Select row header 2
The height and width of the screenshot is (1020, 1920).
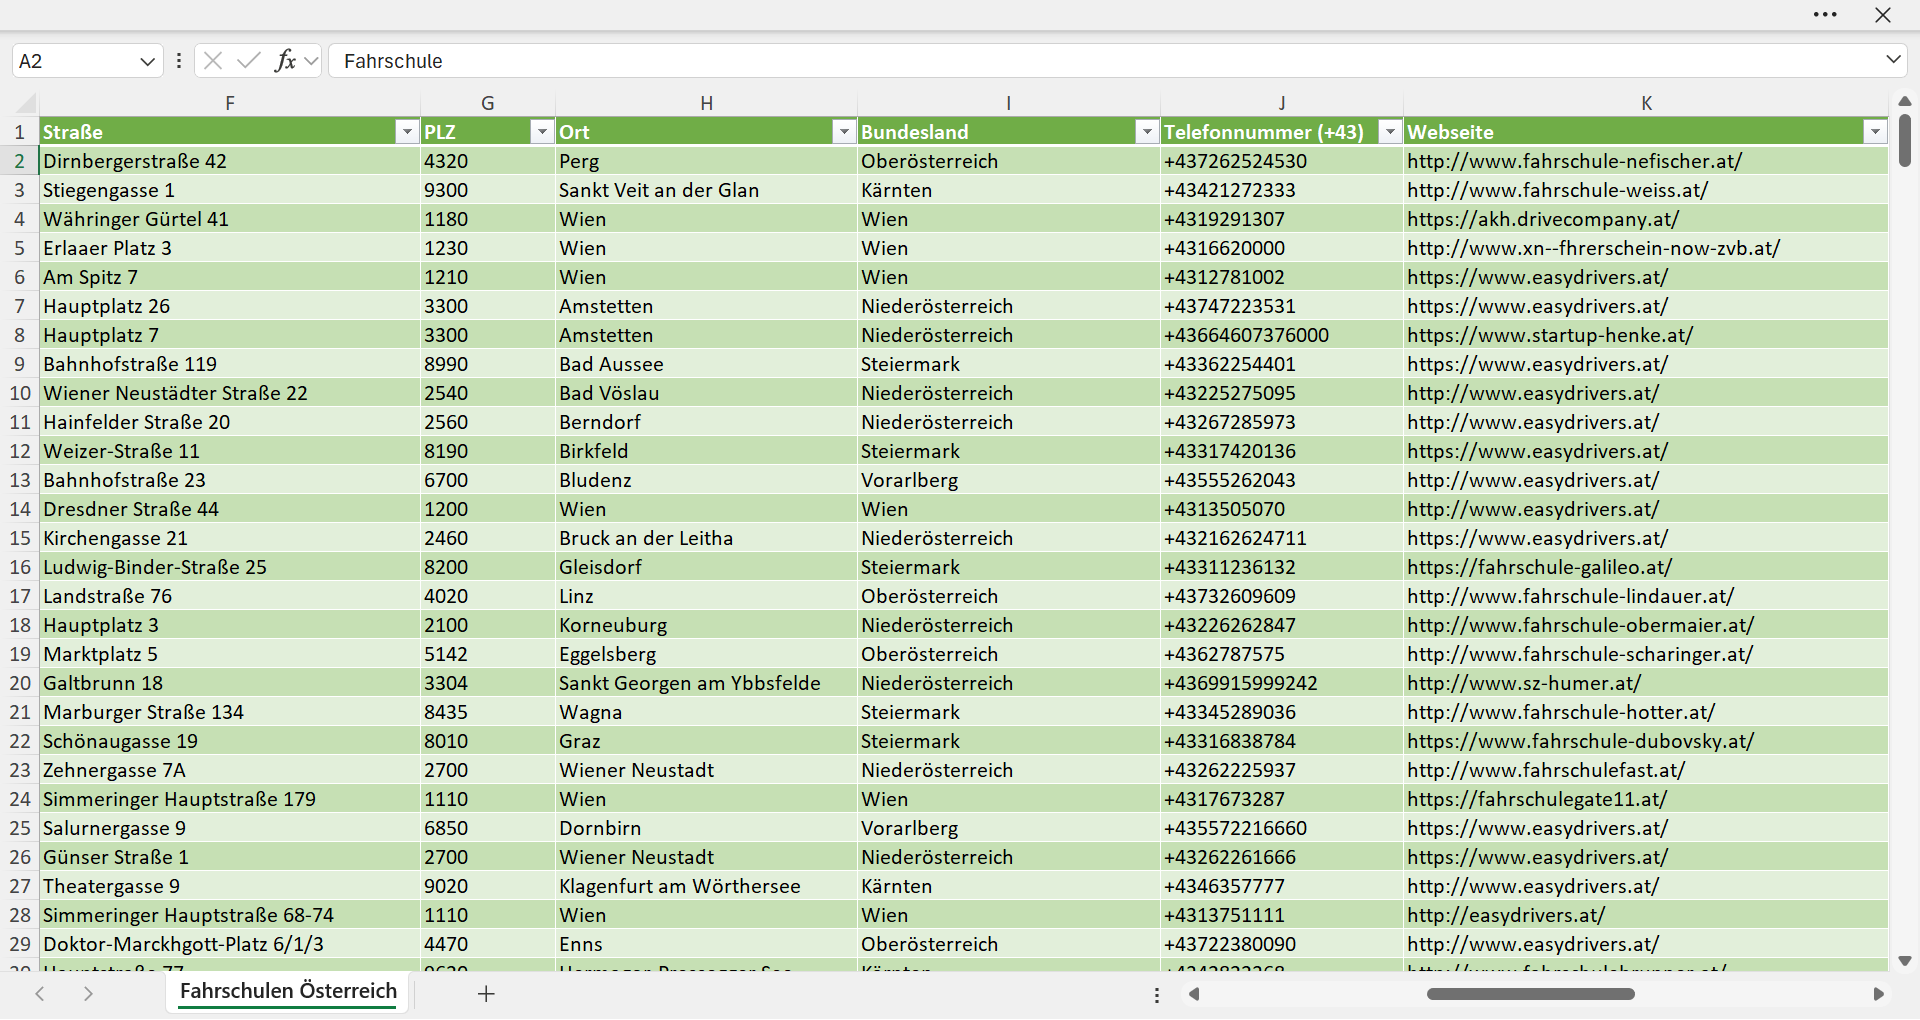click(x=19, y=161)
